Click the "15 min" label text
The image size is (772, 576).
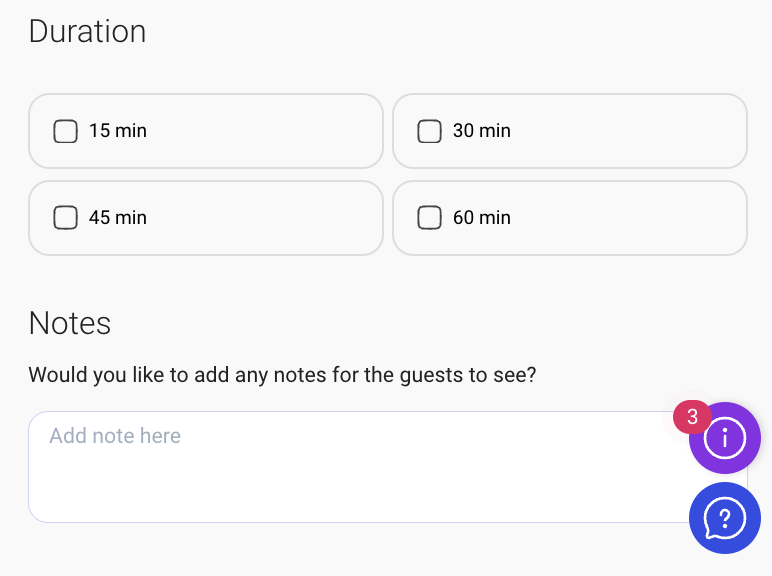pos(118,131)
